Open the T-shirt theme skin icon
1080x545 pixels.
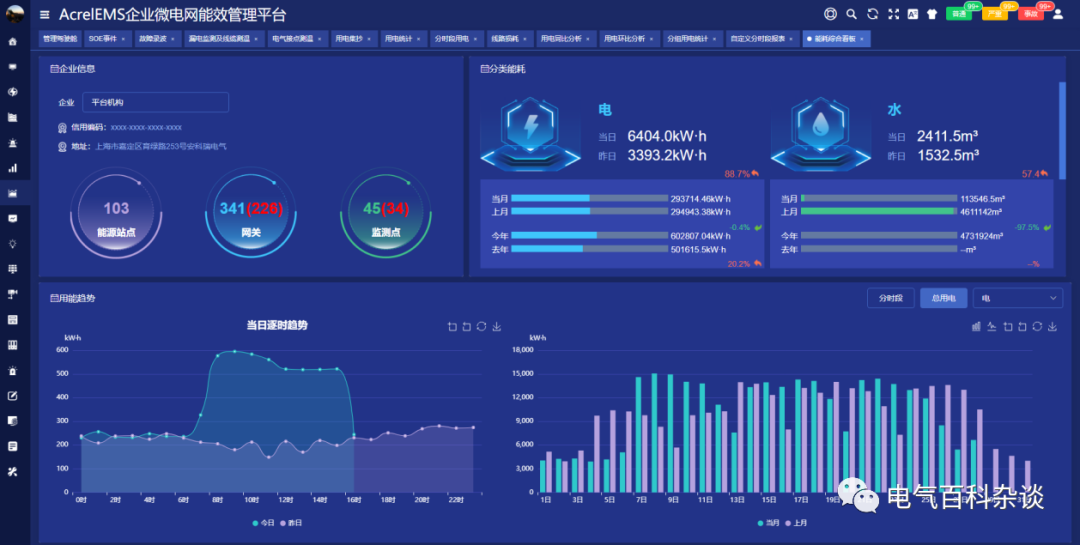point(932,14)
